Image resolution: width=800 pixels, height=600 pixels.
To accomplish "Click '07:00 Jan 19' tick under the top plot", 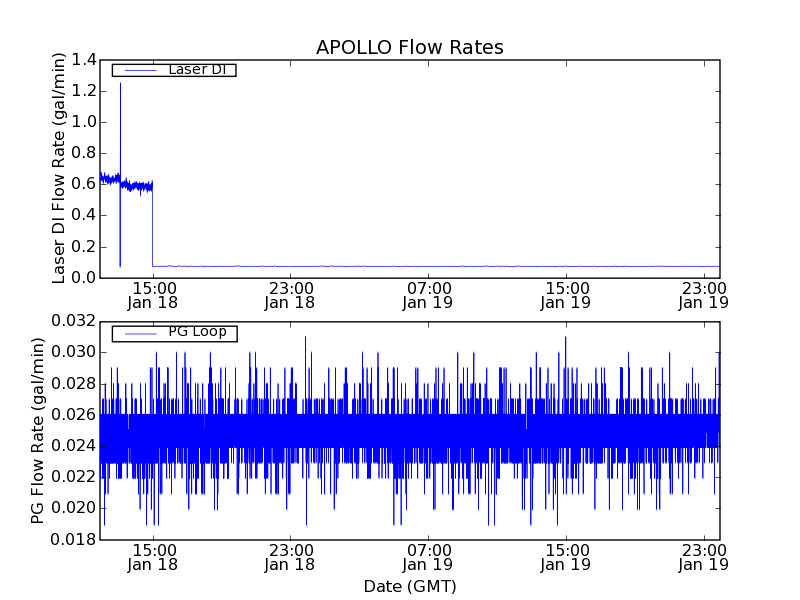I will tap(428, 294).
